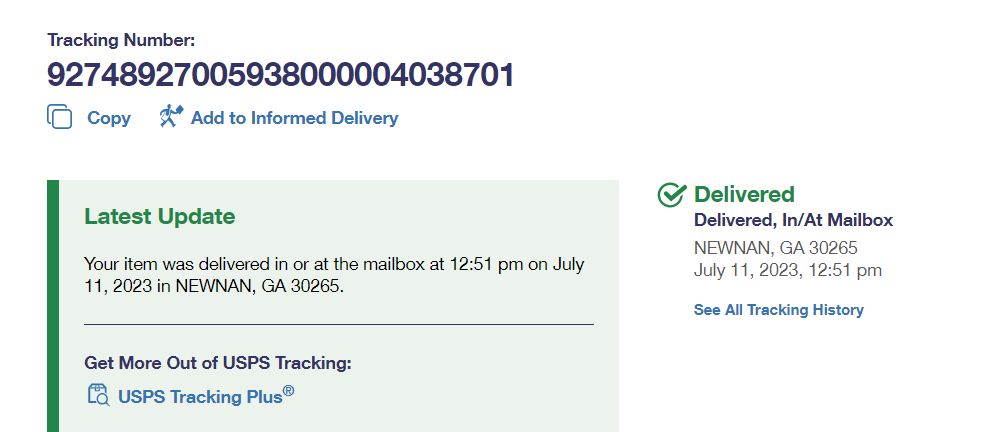Image resolution: width=998 pixels, height=432 pixels.
Task: Click the USPS Tracking Plus package icon
Action: coord(98,395)
